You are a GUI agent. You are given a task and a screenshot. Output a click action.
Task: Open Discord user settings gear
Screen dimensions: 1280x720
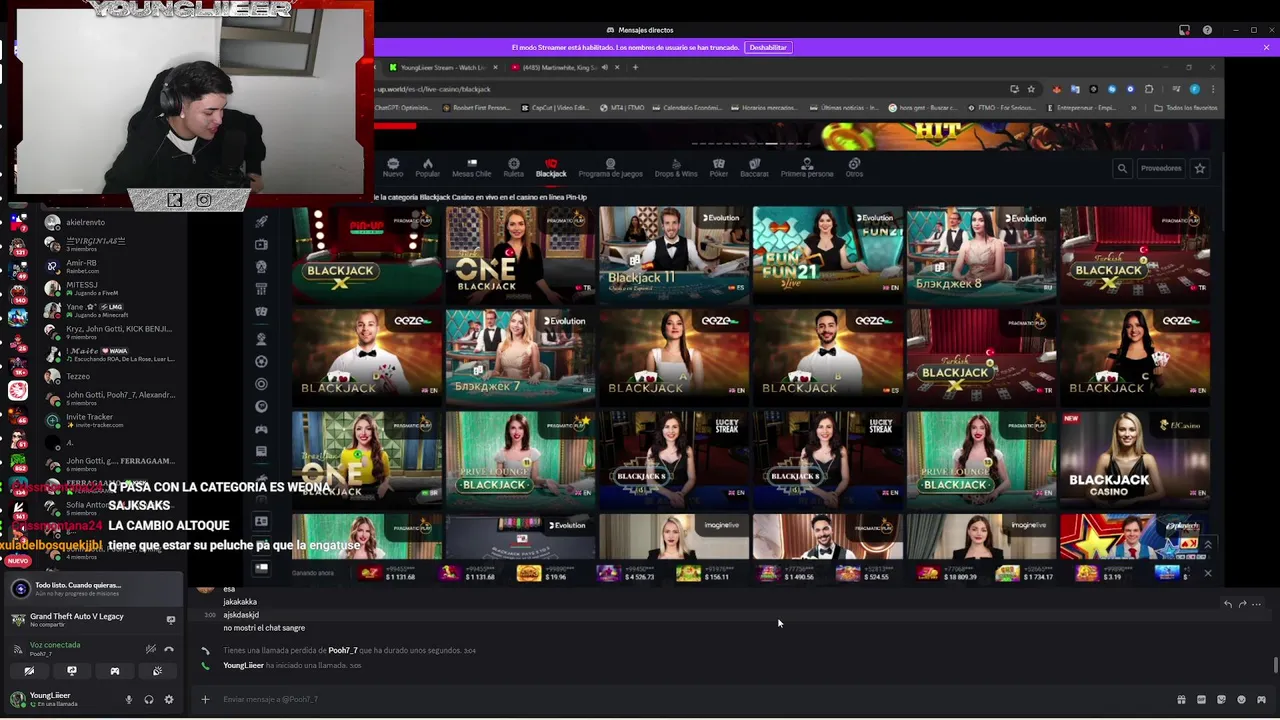pyautogui.click(x=169, y=699)
